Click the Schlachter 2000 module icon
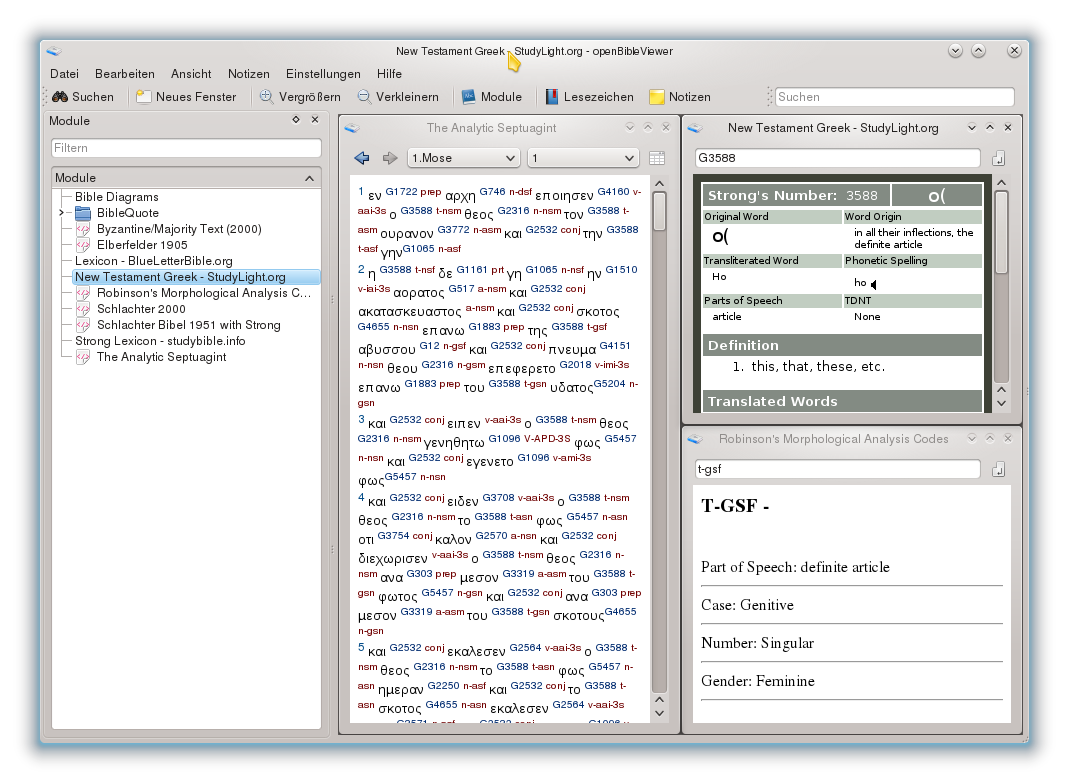Screen dimensions: 1069x783 tap(83, 309)
